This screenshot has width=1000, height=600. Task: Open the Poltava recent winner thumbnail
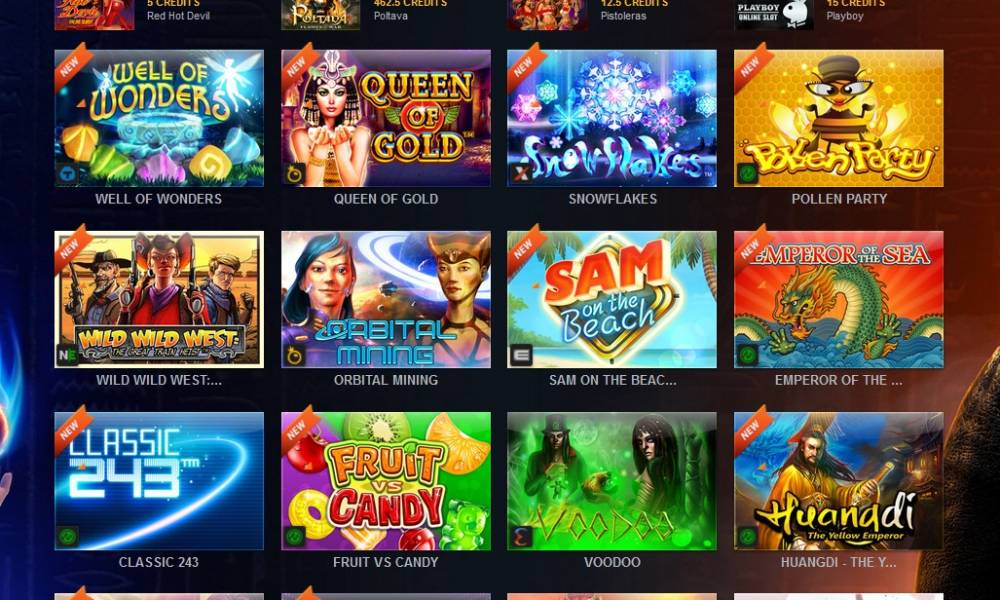(x=321, y=14)
